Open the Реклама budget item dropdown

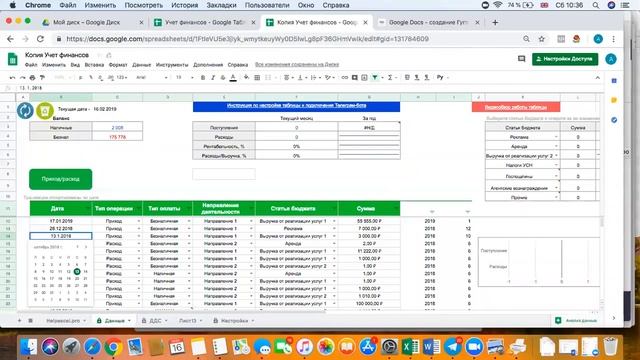pos(556,137)
